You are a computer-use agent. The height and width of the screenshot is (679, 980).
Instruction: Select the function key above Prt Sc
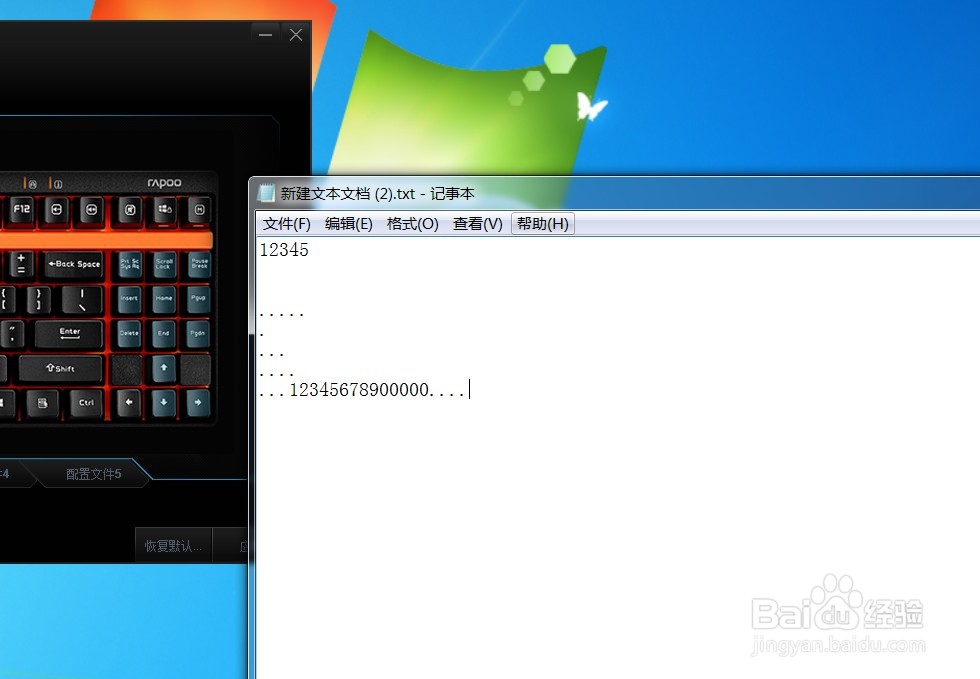pyautogui.click(x=130, y=210)
